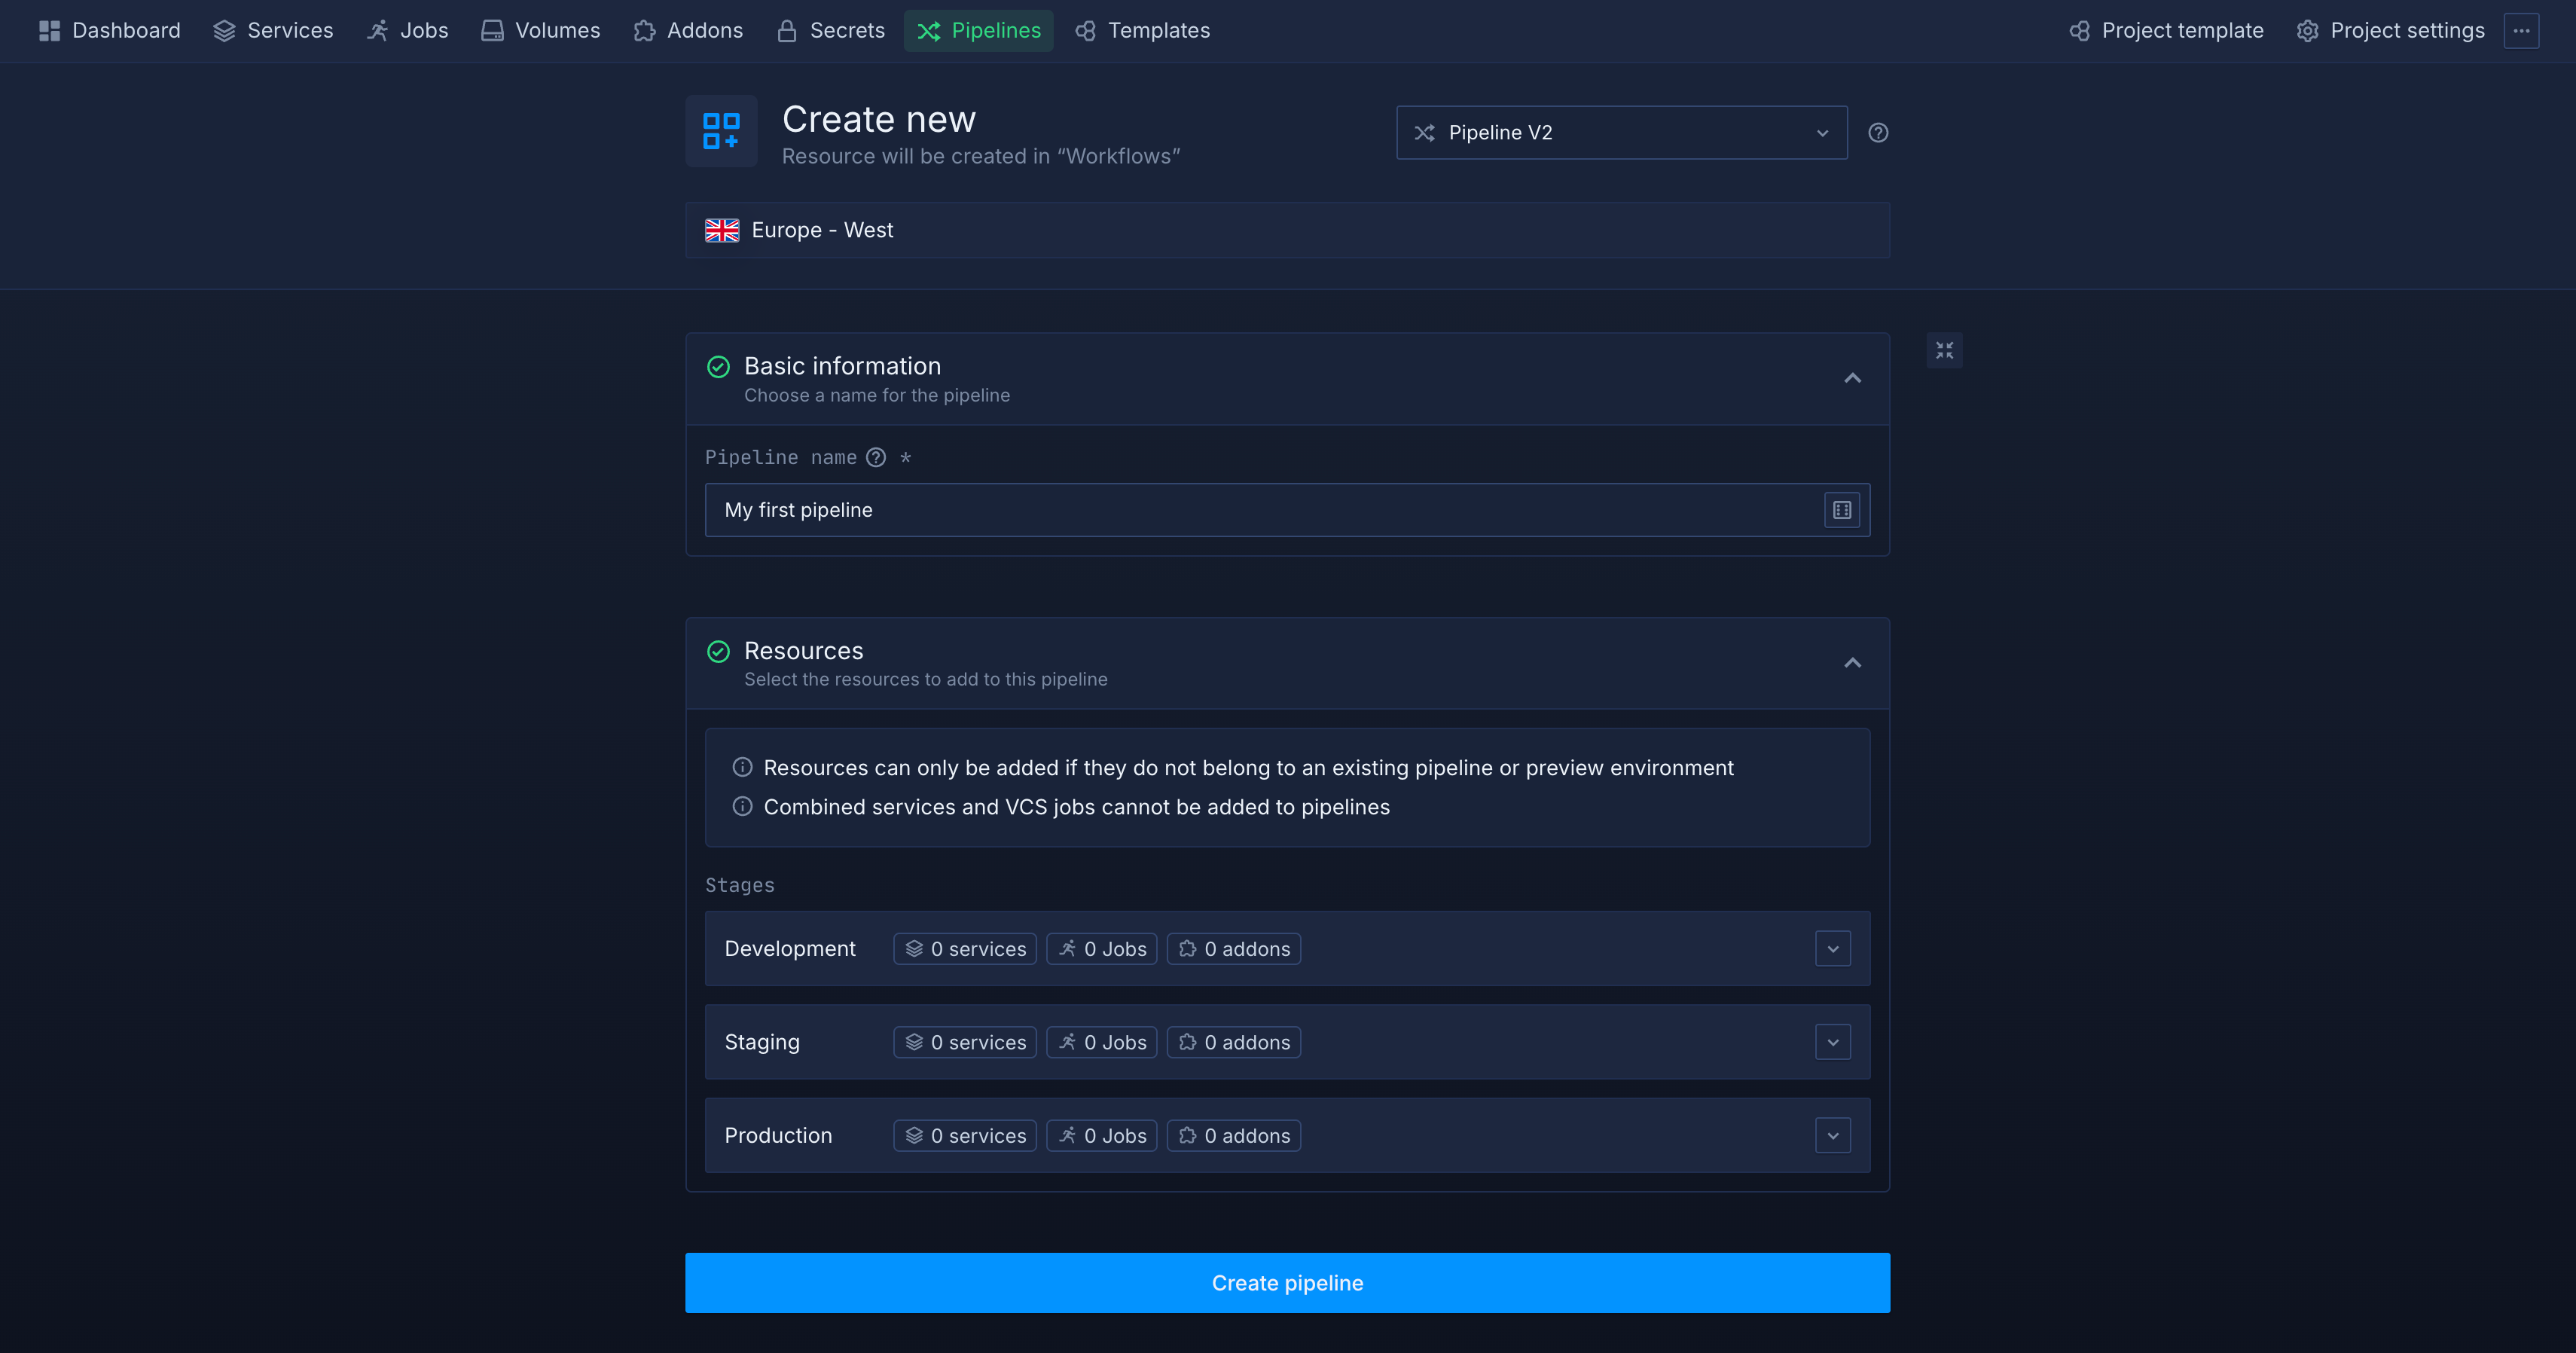Open the Dashboard nav item
2576x1353 pixels.
(x=110, y=31)
